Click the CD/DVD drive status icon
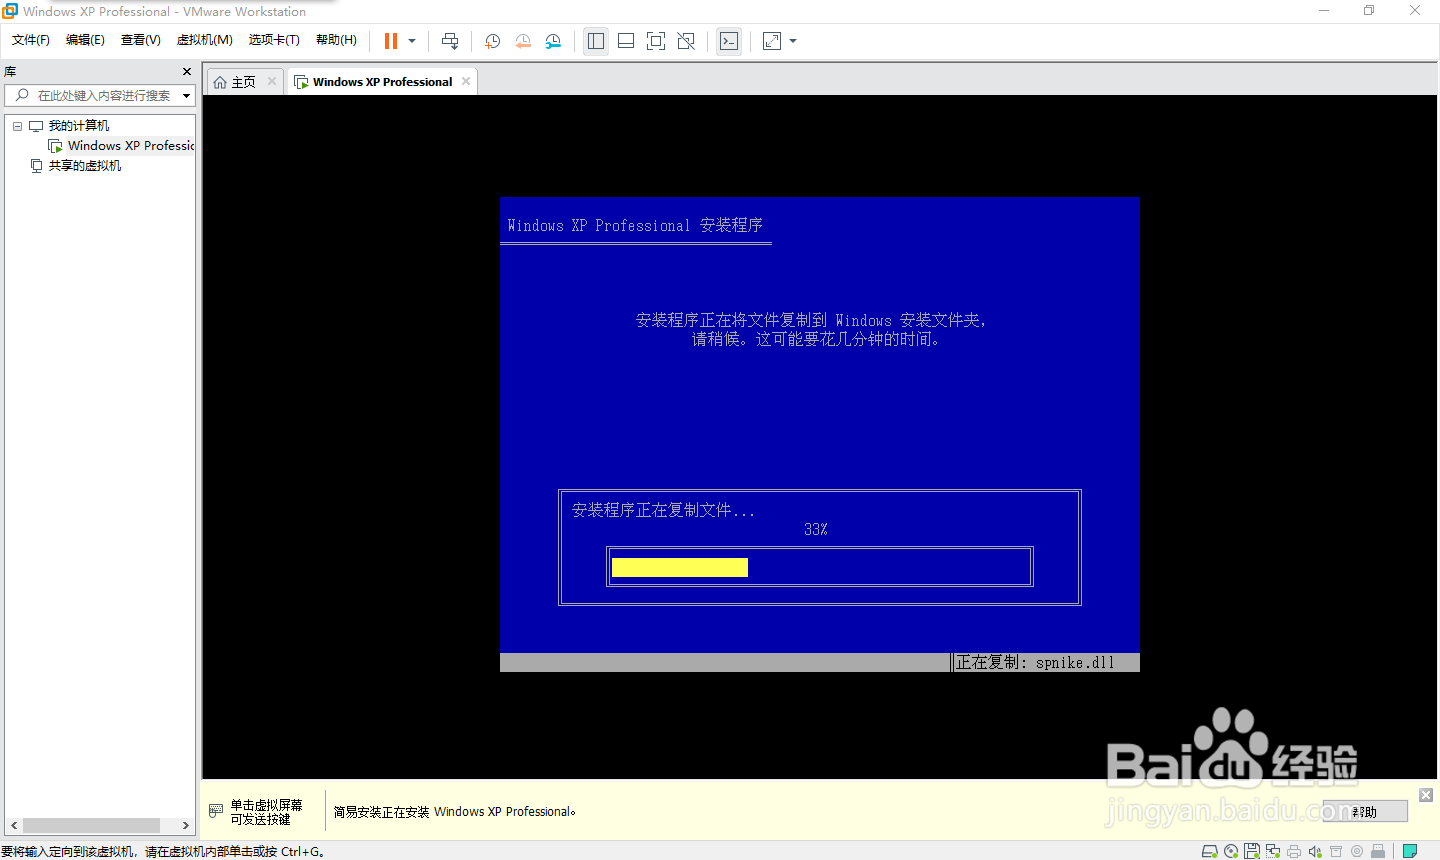The width and height of the screenshot is (1440, 860). [x=1231, y=852]
